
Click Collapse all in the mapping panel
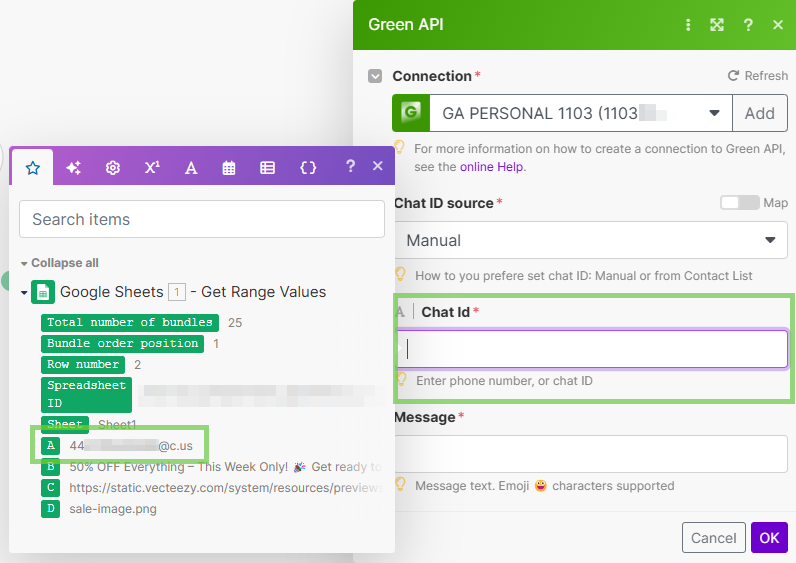pyautogui.click(x=64, y=263)
